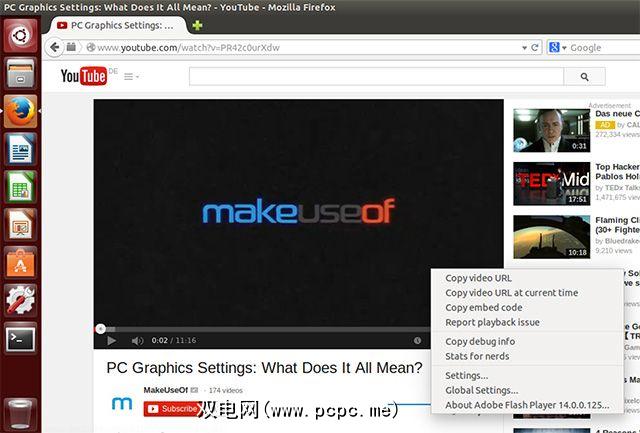Click the makeuseof video frame

[298, 211]
